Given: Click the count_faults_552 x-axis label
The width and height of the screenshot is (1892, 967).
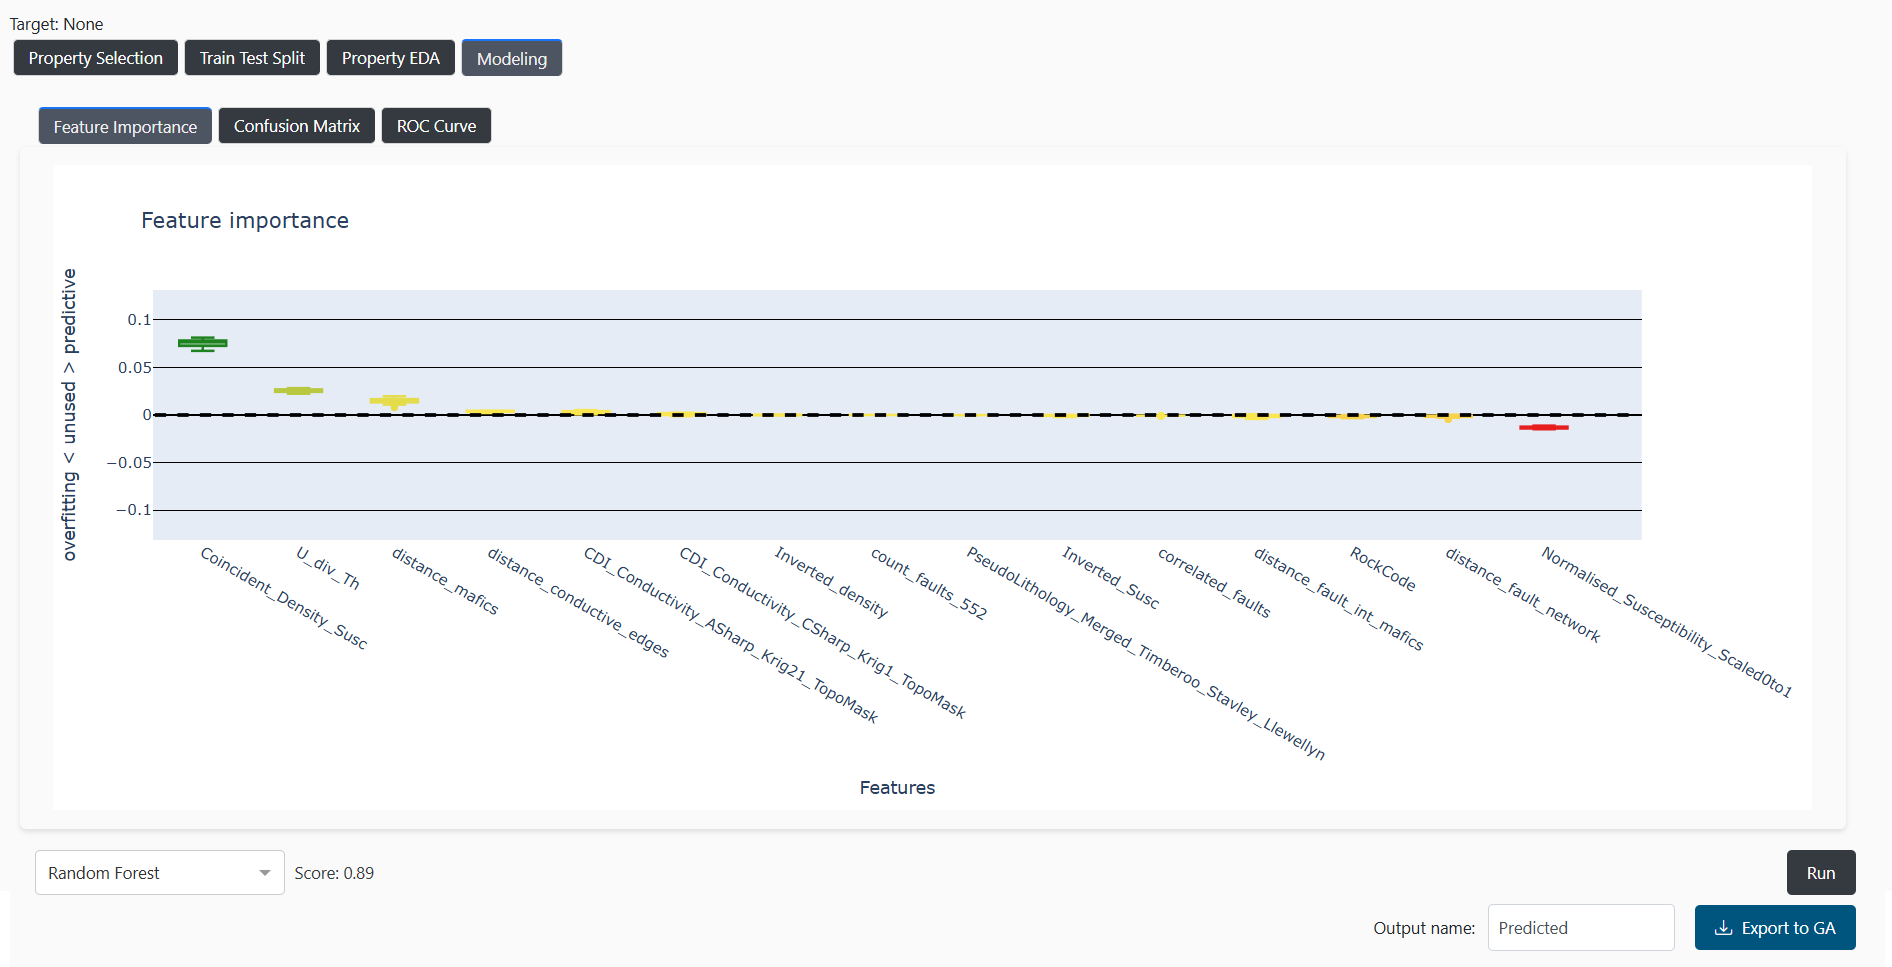Looking at the screenshot, I should coord(929,584).
